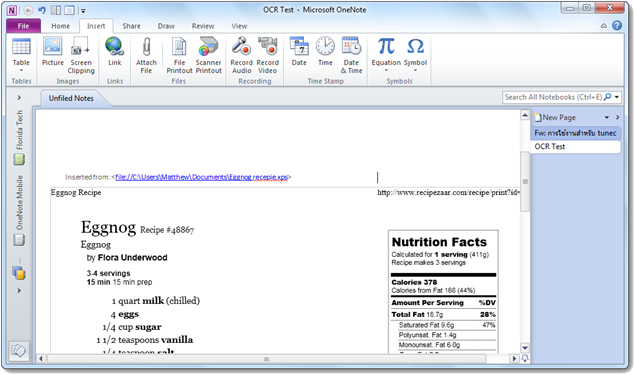Click the OneNote application icon in title bar
The width and height of the screenshot is (634, 374).
click(x=12, y=10)
